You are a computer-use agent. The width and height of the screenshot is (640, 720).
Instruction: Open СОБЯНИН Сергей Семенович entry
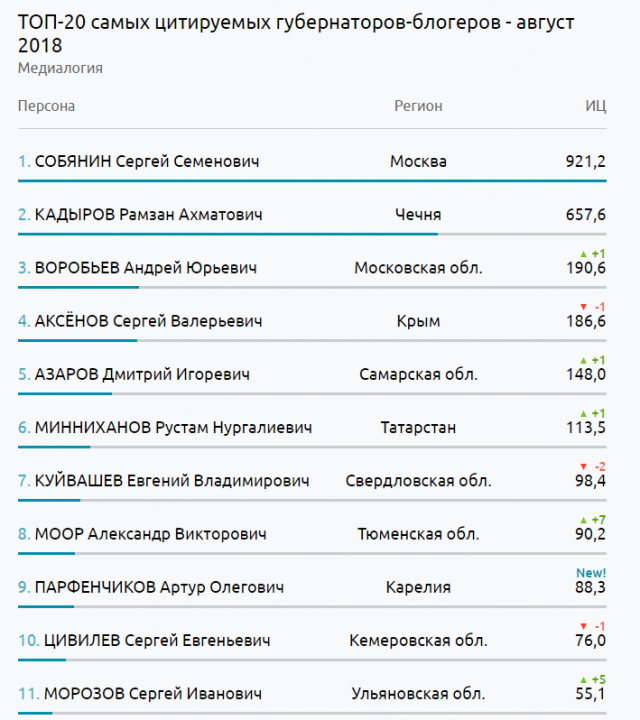pyautogui.click(x=138, y=161)
